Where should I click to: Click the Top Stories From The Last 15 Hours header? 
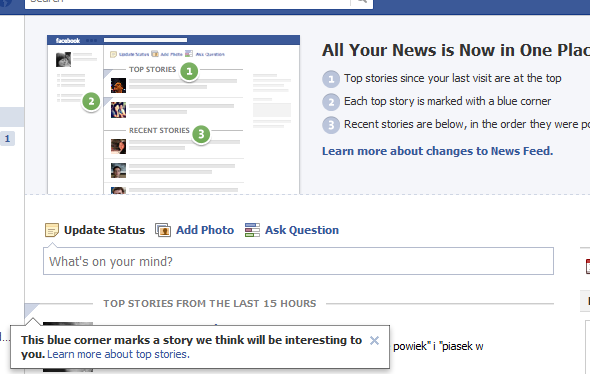pos(210,304)
